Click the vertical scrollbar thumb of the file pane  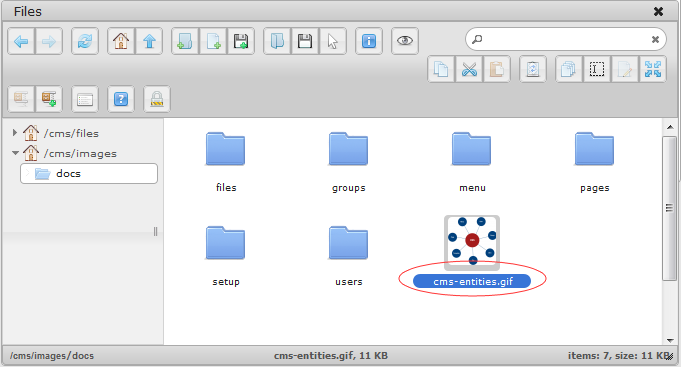[670, 208]
